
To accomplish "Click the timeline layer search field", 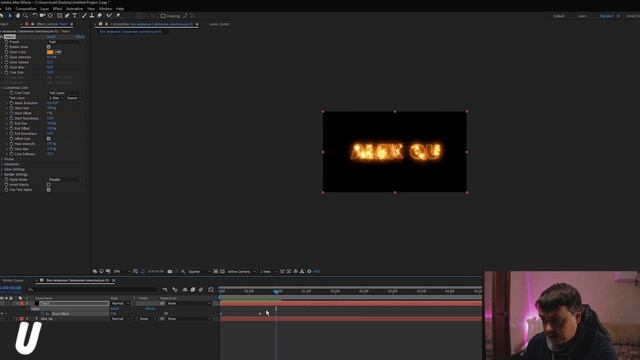I will (92, 289).
